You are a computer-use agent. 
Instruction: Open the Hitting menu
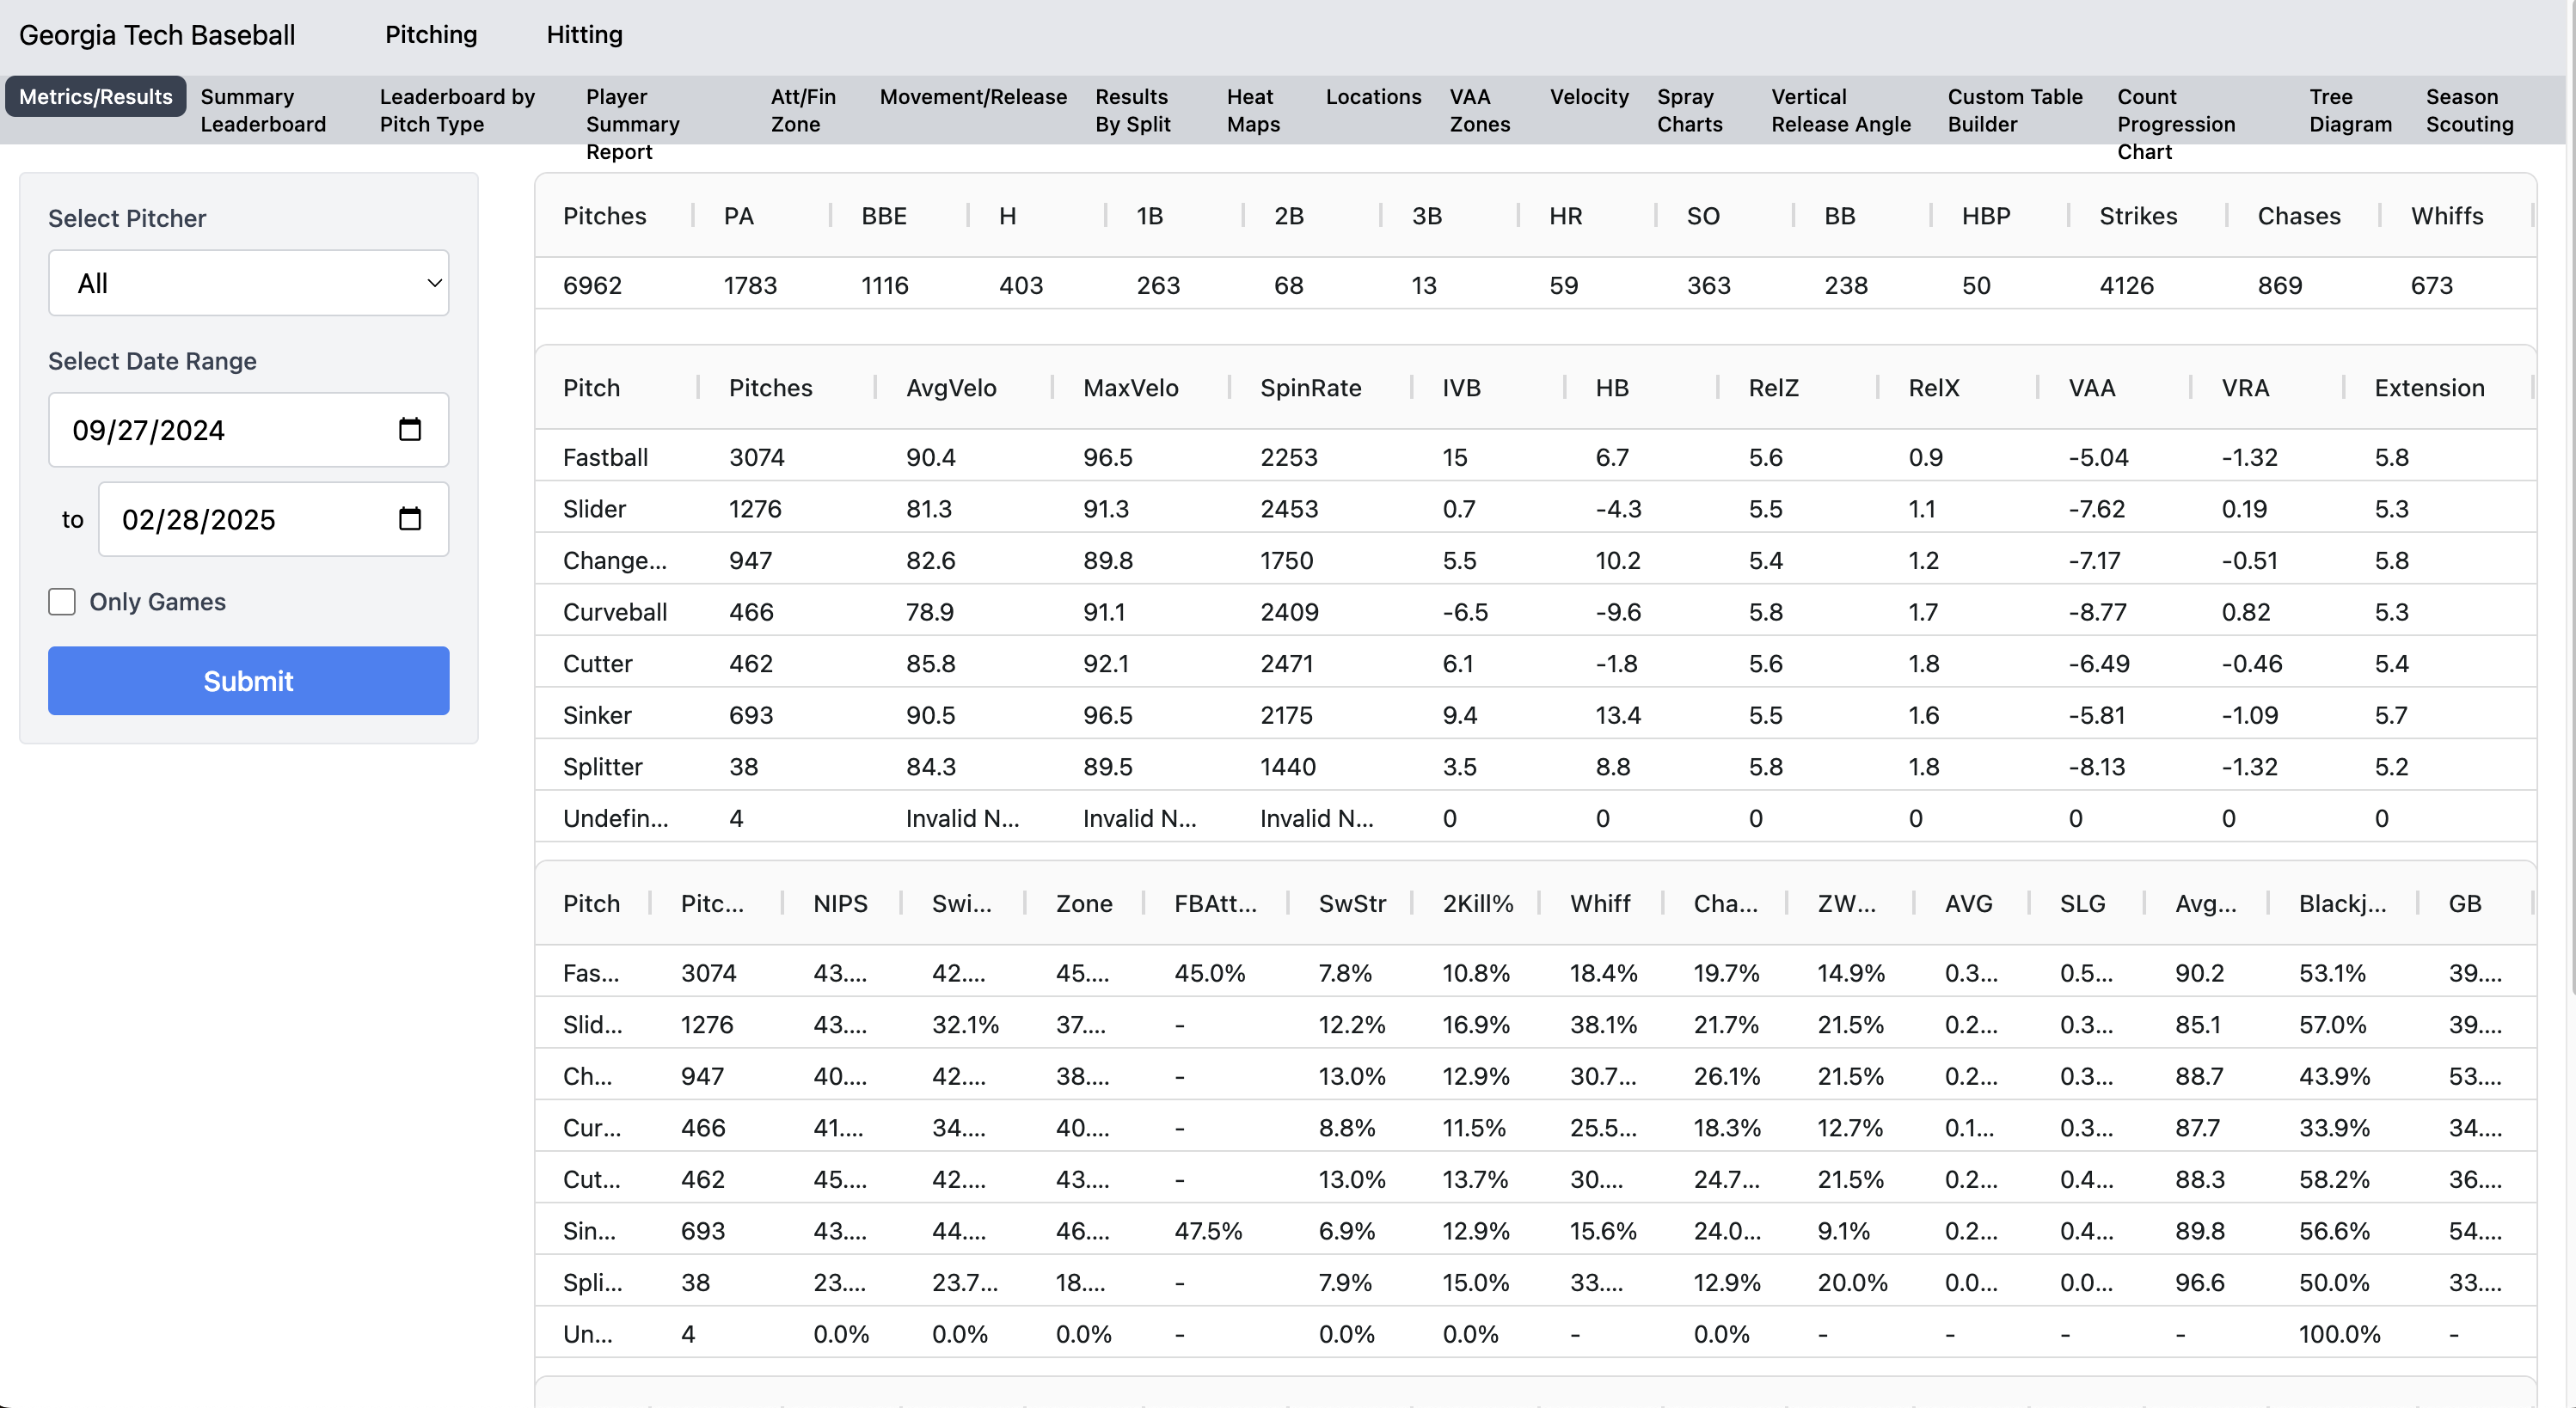point(584,35)
